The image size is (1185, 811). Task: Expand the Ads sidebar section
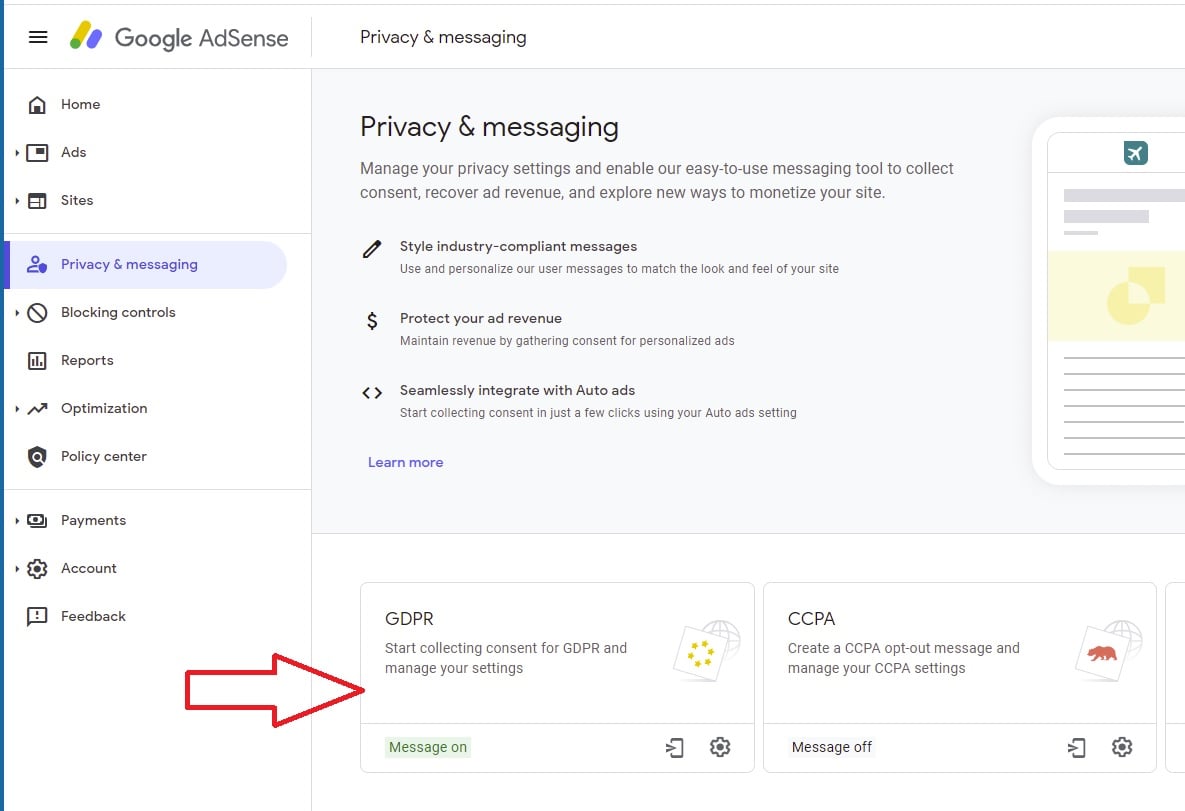[x=17, y=152]
